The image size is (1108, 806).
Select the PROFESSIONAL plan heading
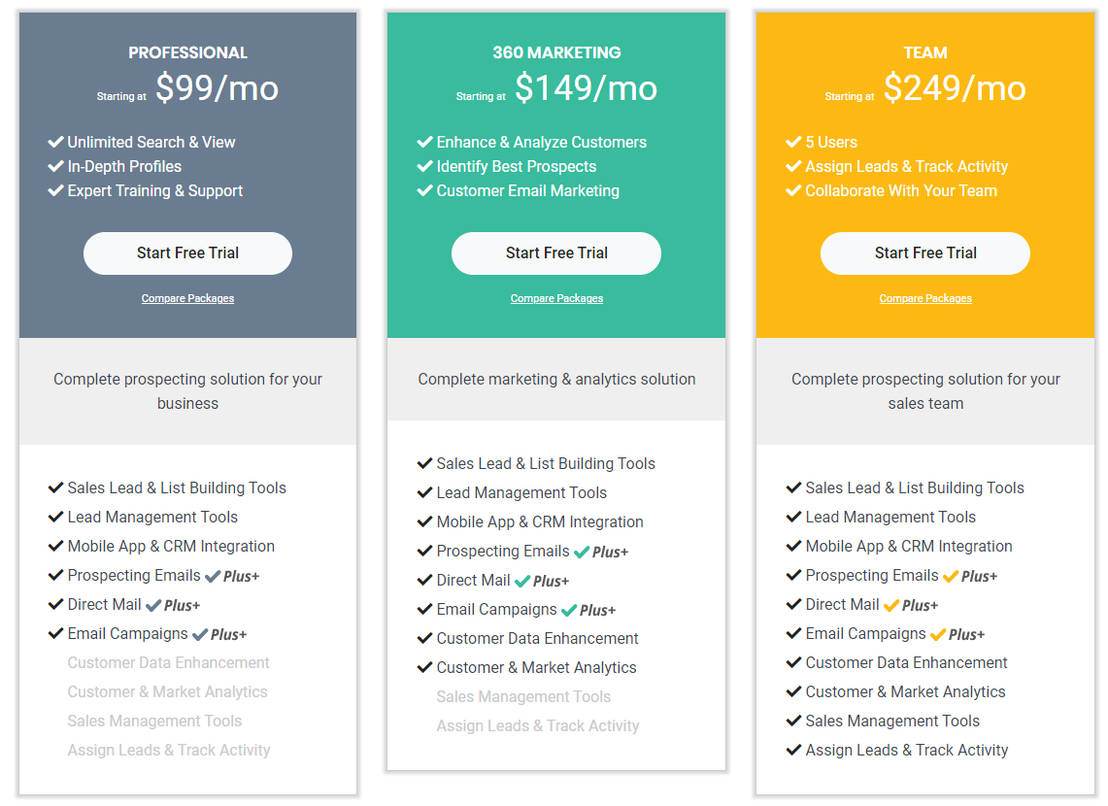(x=188, y=53)
